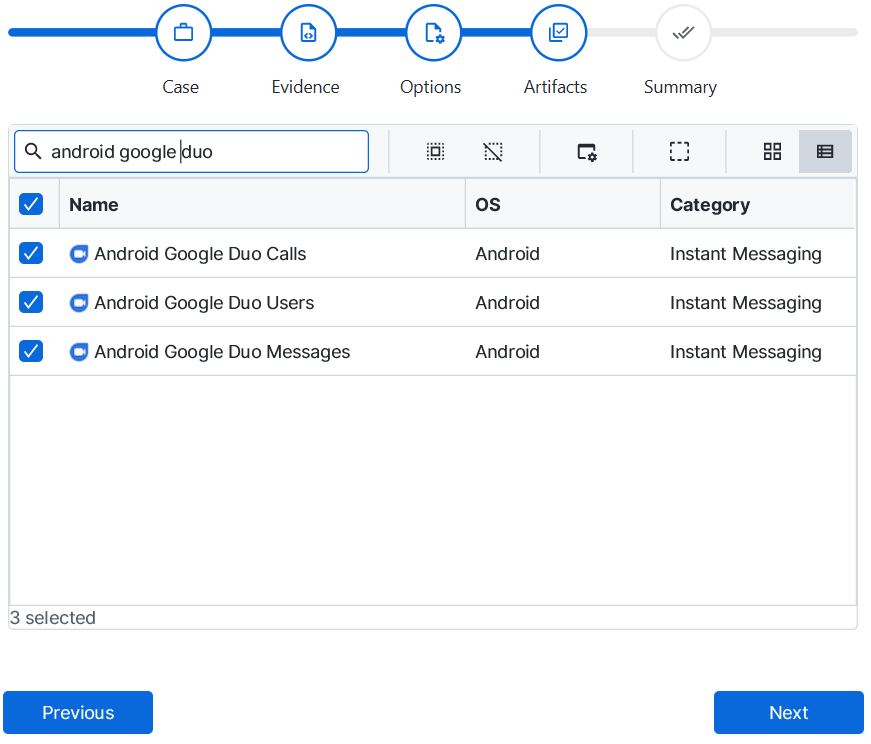871x744 pixels.
Task: Click the Android OS cell for Duo Messages
Action: coord(508,352)
